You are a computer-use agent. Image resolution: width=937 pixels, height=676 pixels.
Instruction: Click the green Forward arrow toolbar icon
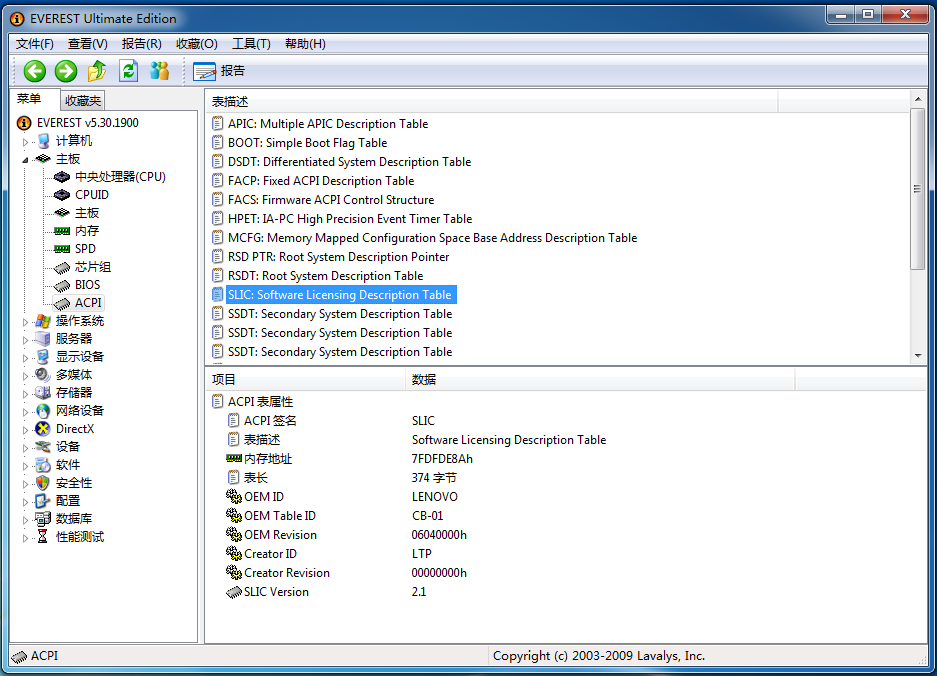(66, 71)
